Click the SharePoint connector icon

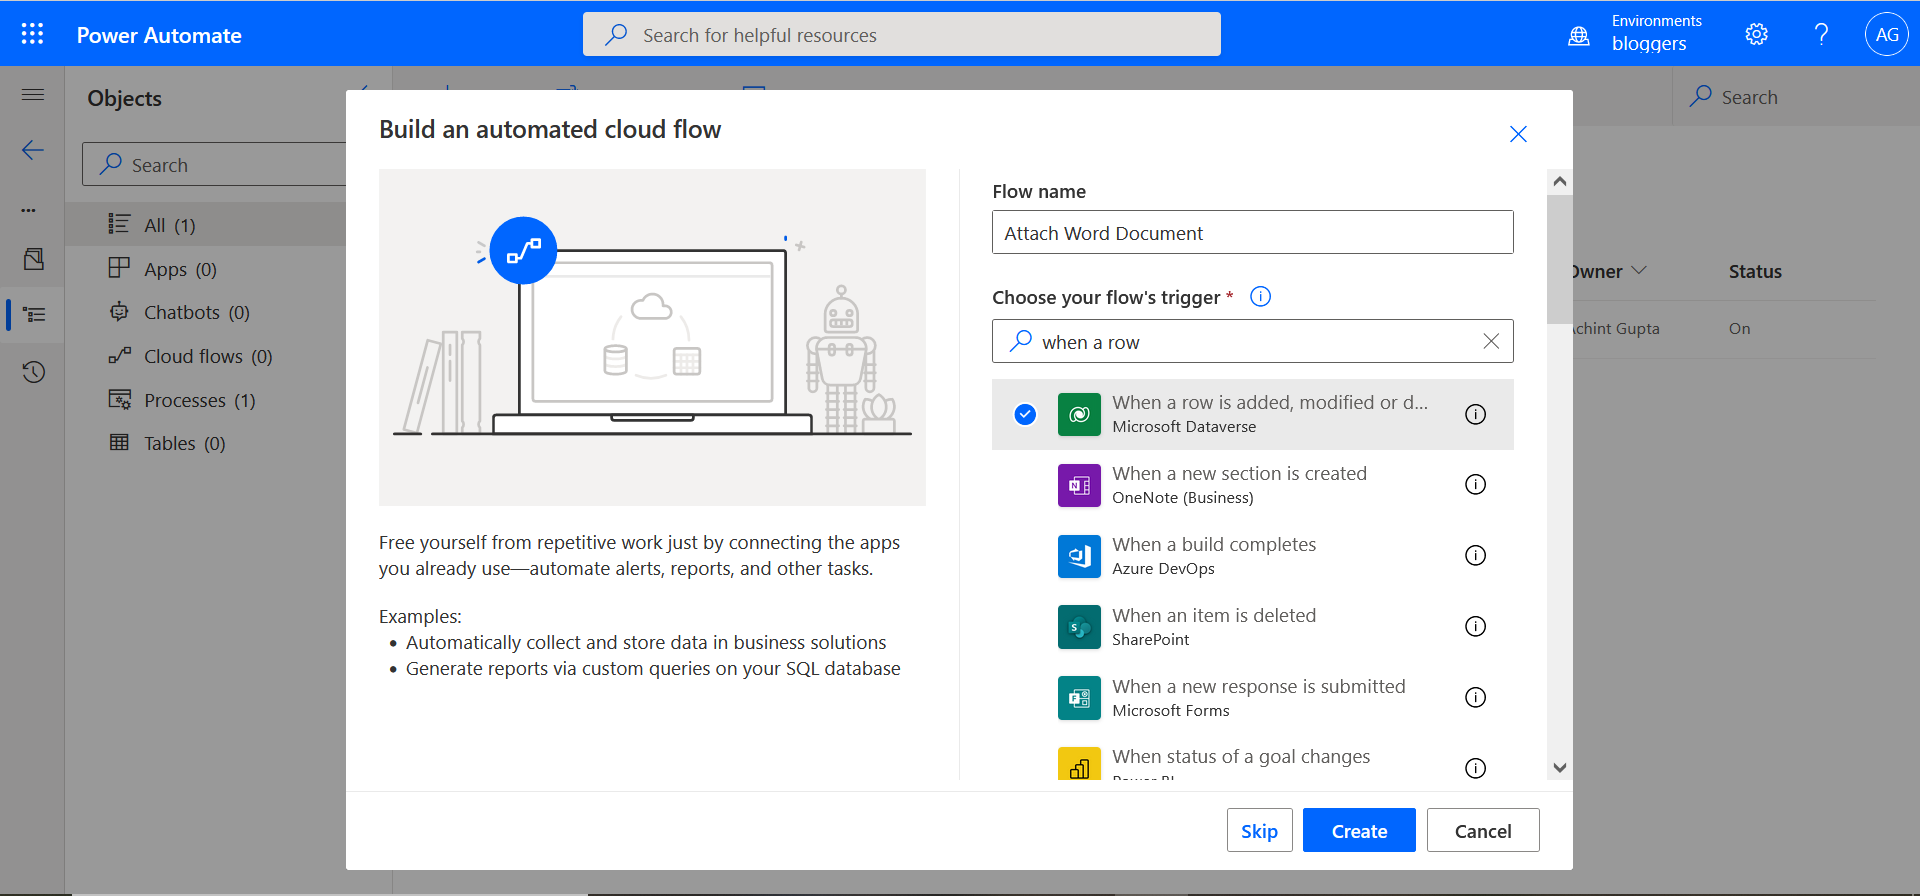pyautogui.click(x=1079, y=627)
